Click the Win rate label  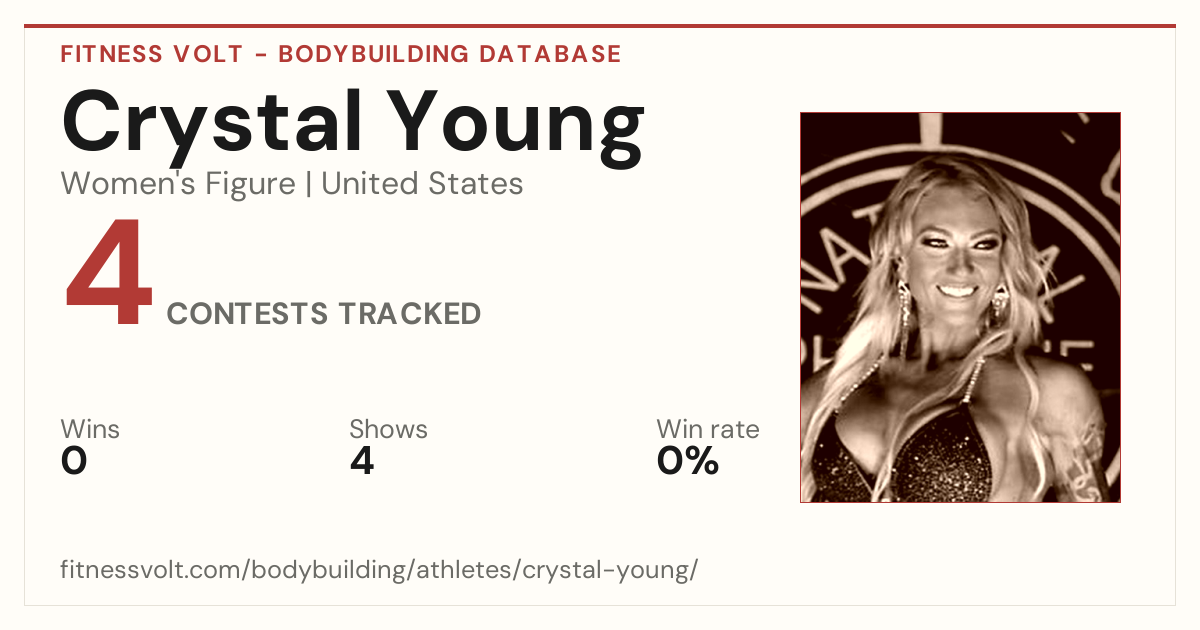708,430
